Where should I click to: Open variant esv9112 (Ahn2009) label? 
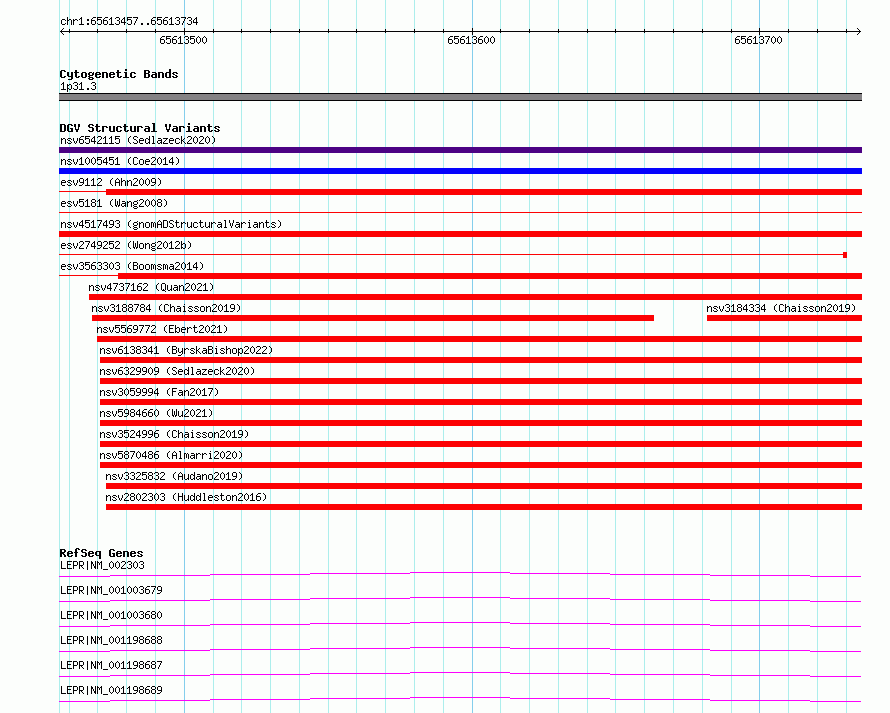(x=111, y=182)
